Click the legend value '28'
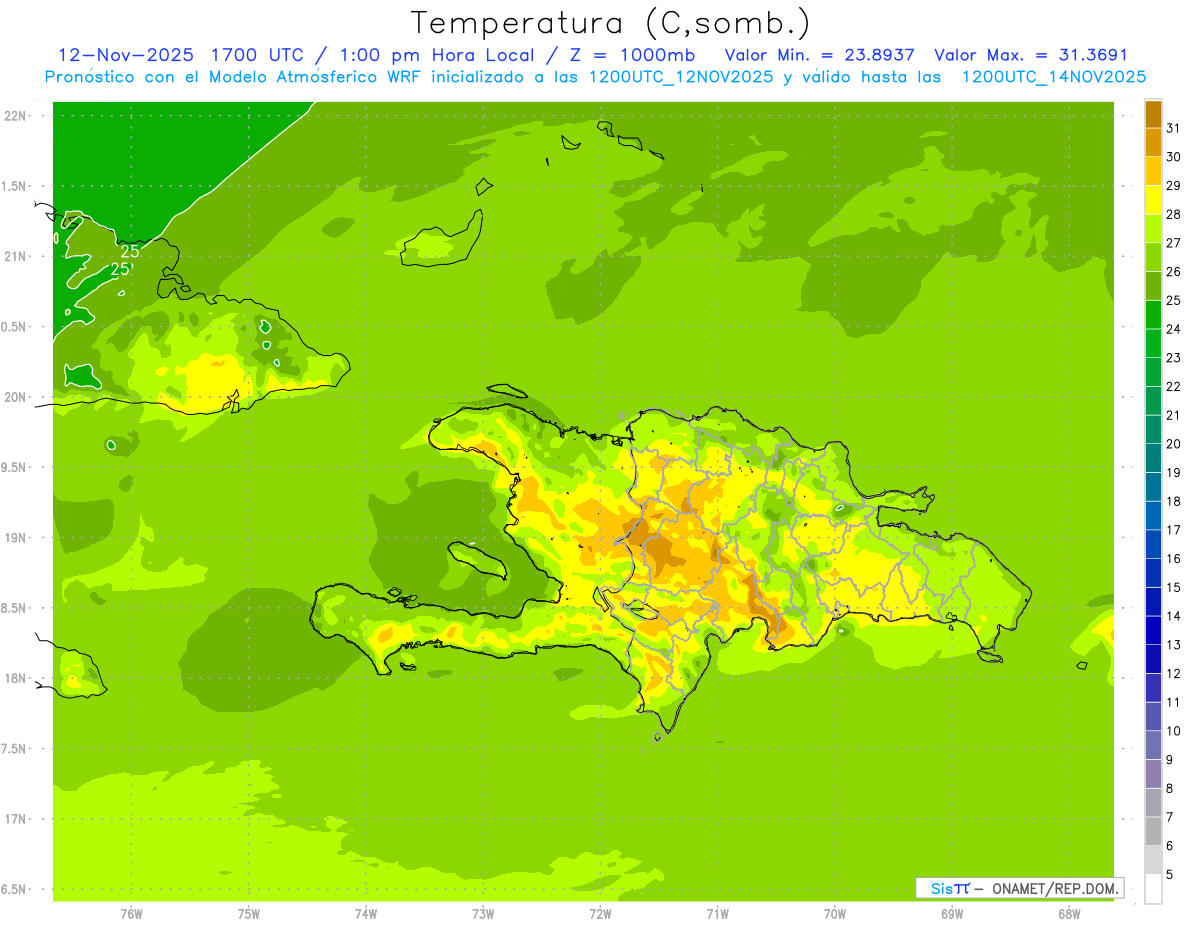1200x927 pixels. click(x=1174, y=214)
